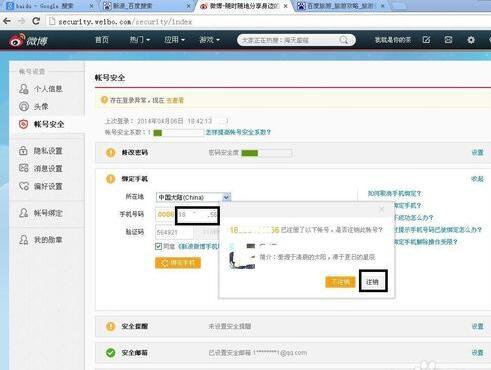Click the 头像 avatar icon in the sidebar
The image size is (491, 370).
(24, 106)
